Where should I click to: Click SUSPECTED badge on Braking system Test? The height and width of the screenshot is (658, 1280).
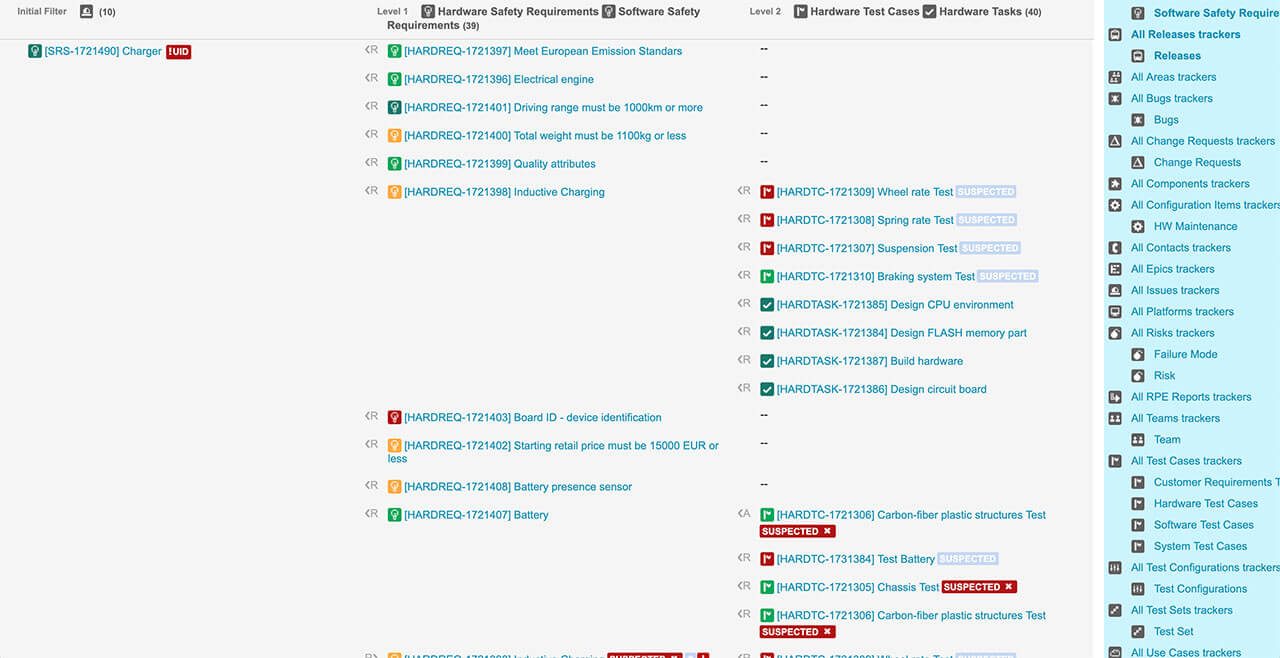click(1008, 276)
